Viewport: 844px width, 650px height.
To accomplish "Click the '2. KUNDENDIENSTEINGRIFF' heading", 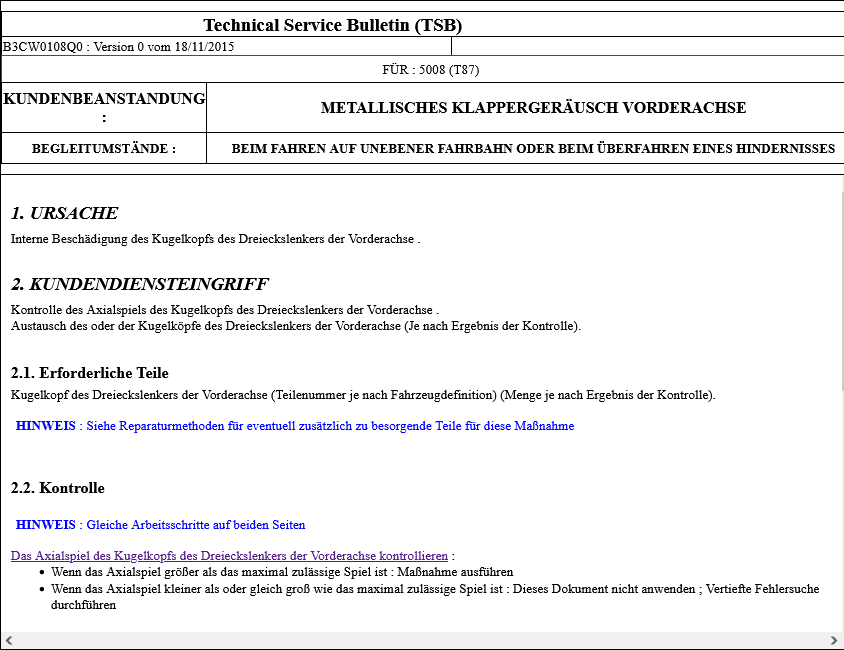I will click(139, 284).
